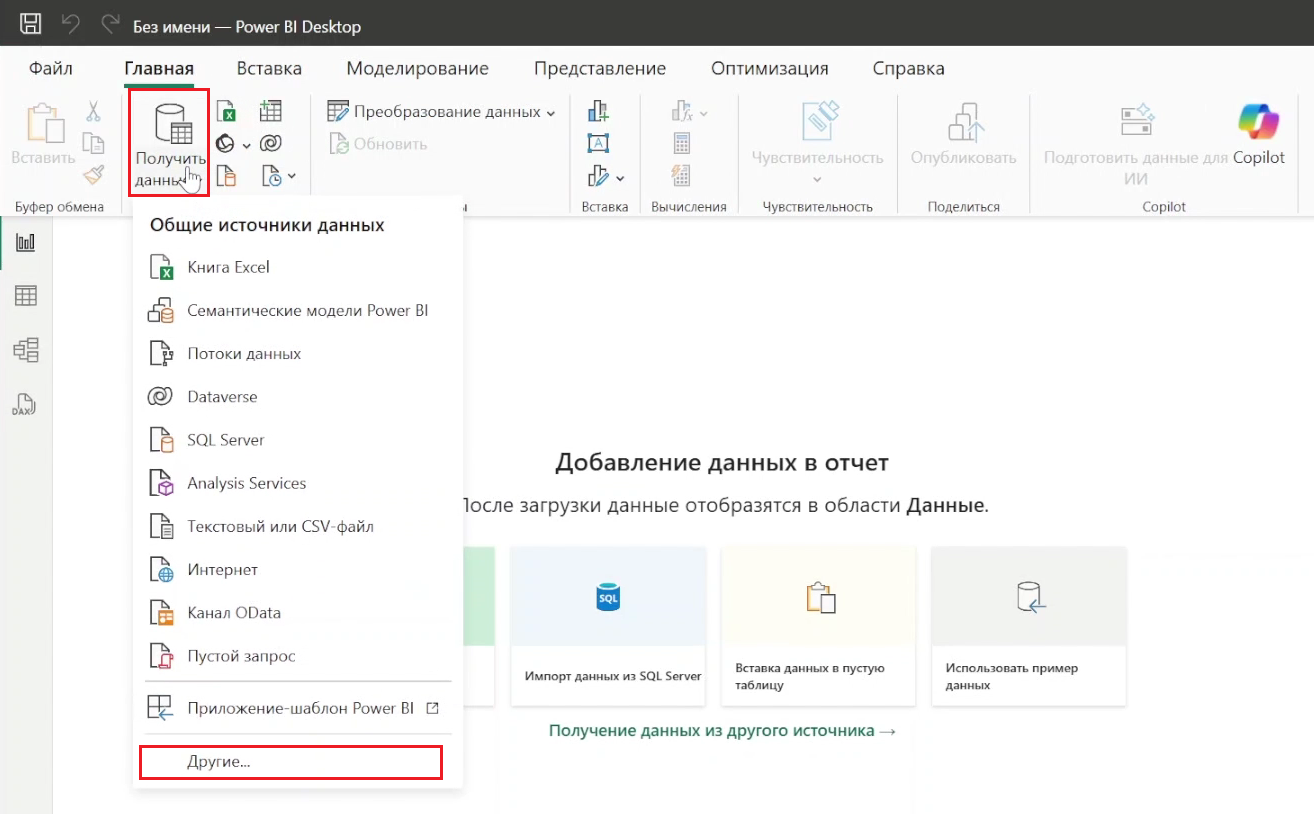
Task: Click Вставка данных в пустую таблицу card
Action: pyautogui.click(x=818, y=626)
